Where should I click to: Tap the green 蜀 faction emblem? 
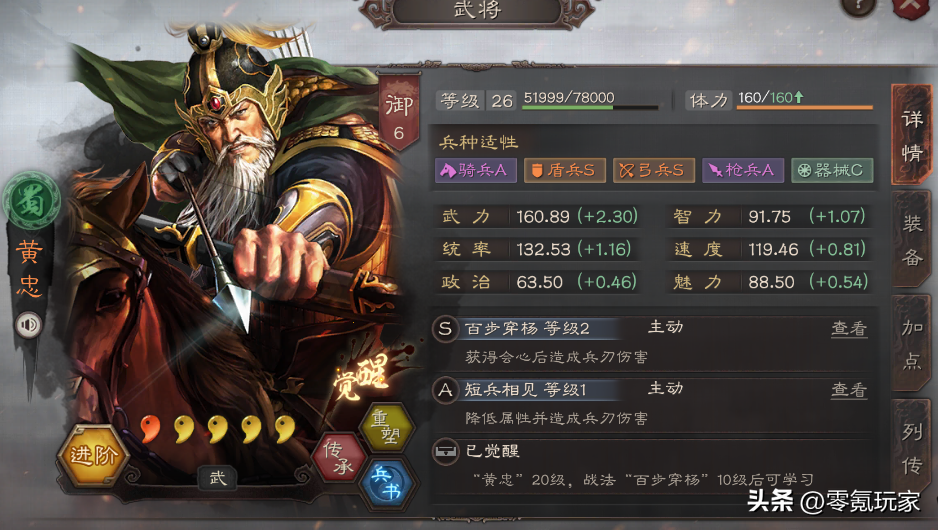(x=31, y=201)
